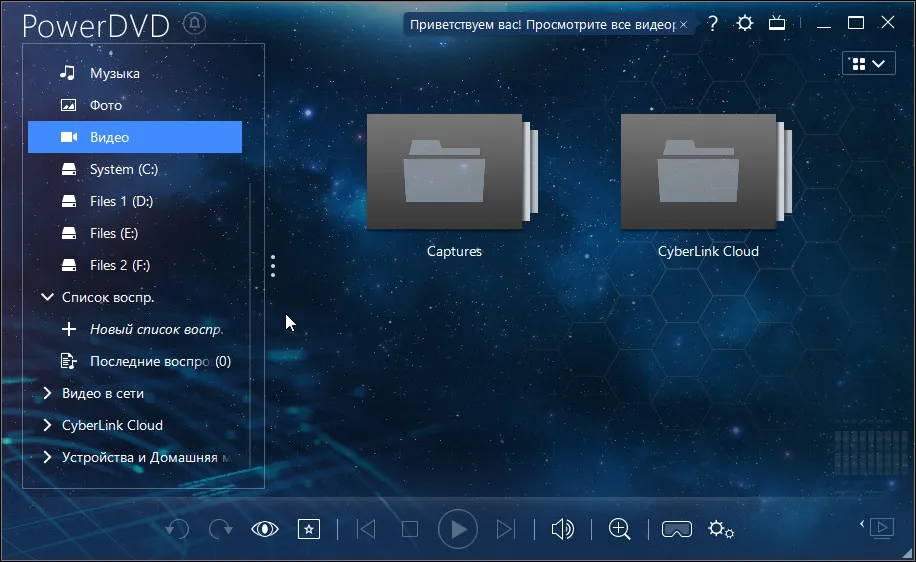Viewport: 916px width, 562px height.
Task: Switch to TV mode icon
Action: pyautogui.click(x=777, y=23)
